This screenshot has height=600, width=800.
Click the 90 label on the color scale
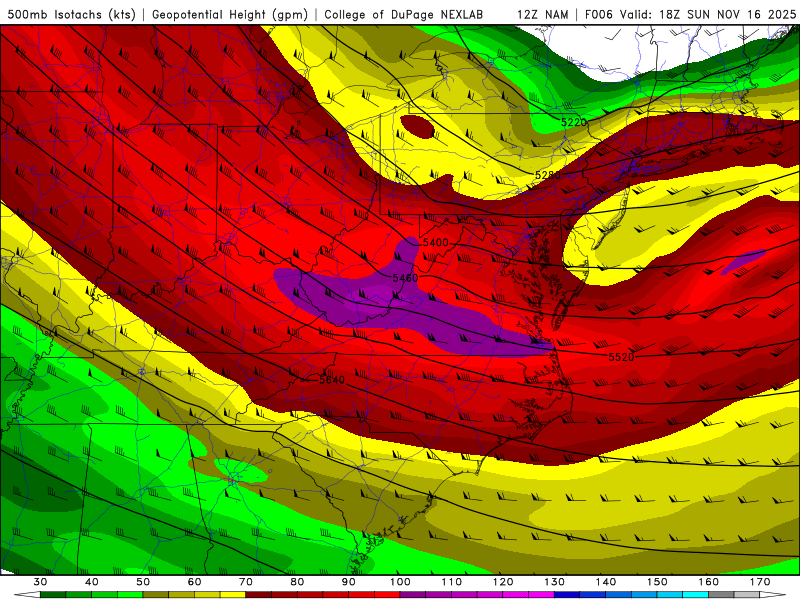pyautogui.click(x=348, y=582)
